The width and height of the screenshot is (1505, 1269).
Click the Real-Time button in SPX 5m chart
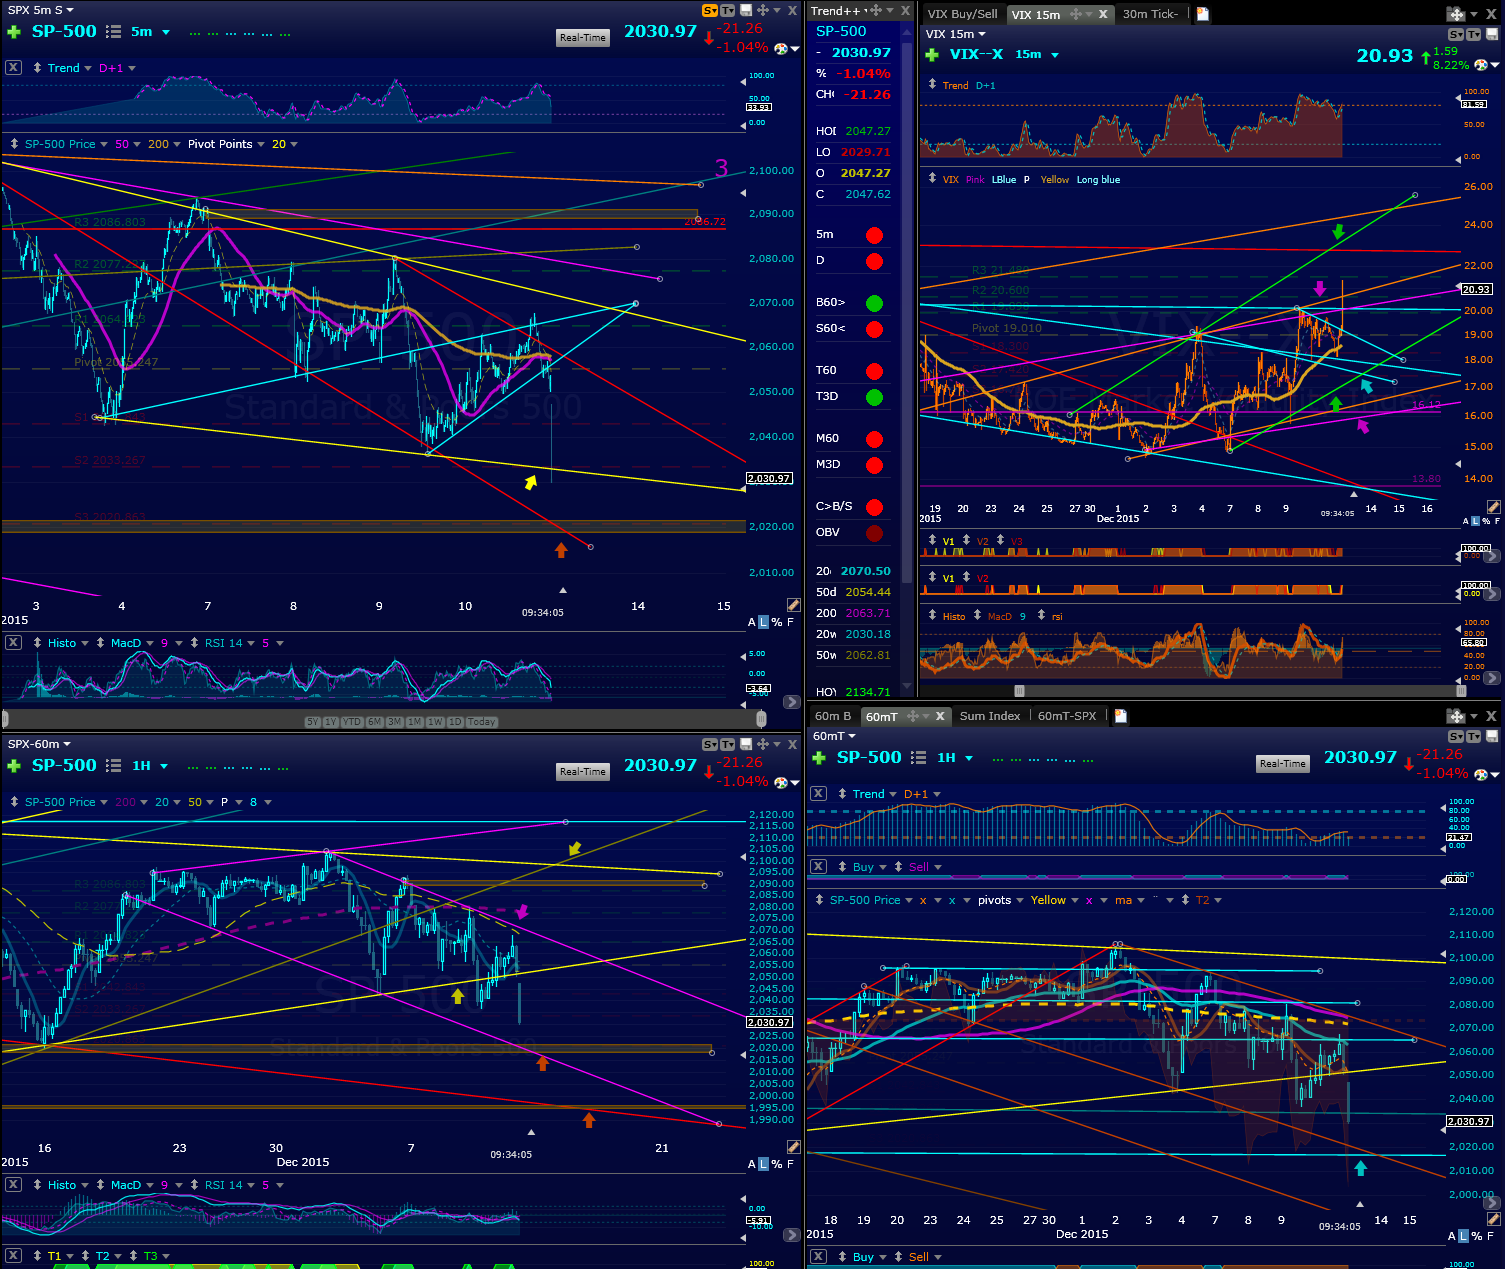pyautogui.click(x=583, y=38)
